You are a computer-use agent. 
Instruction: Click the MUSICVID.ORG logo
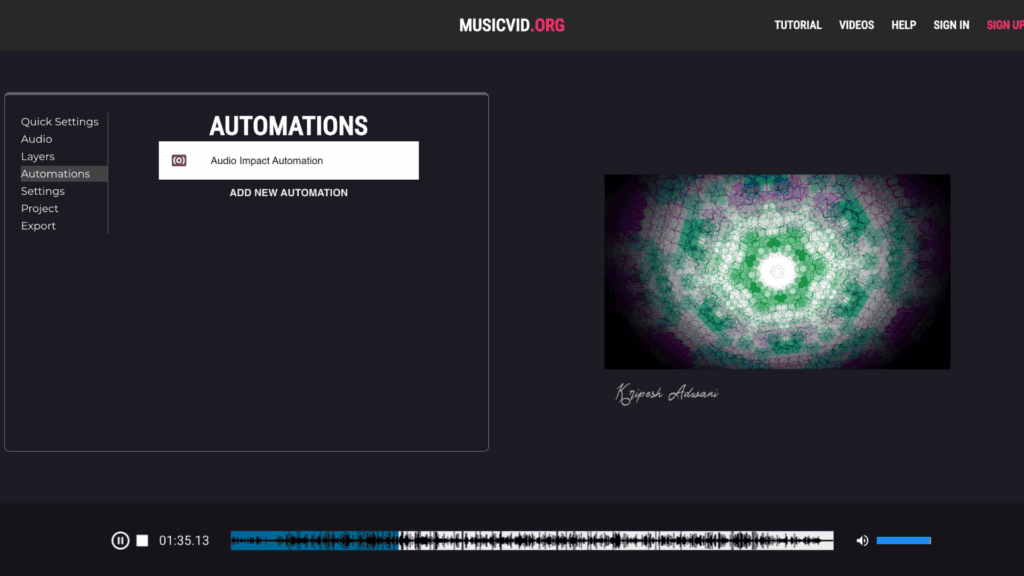click(512, 25)
